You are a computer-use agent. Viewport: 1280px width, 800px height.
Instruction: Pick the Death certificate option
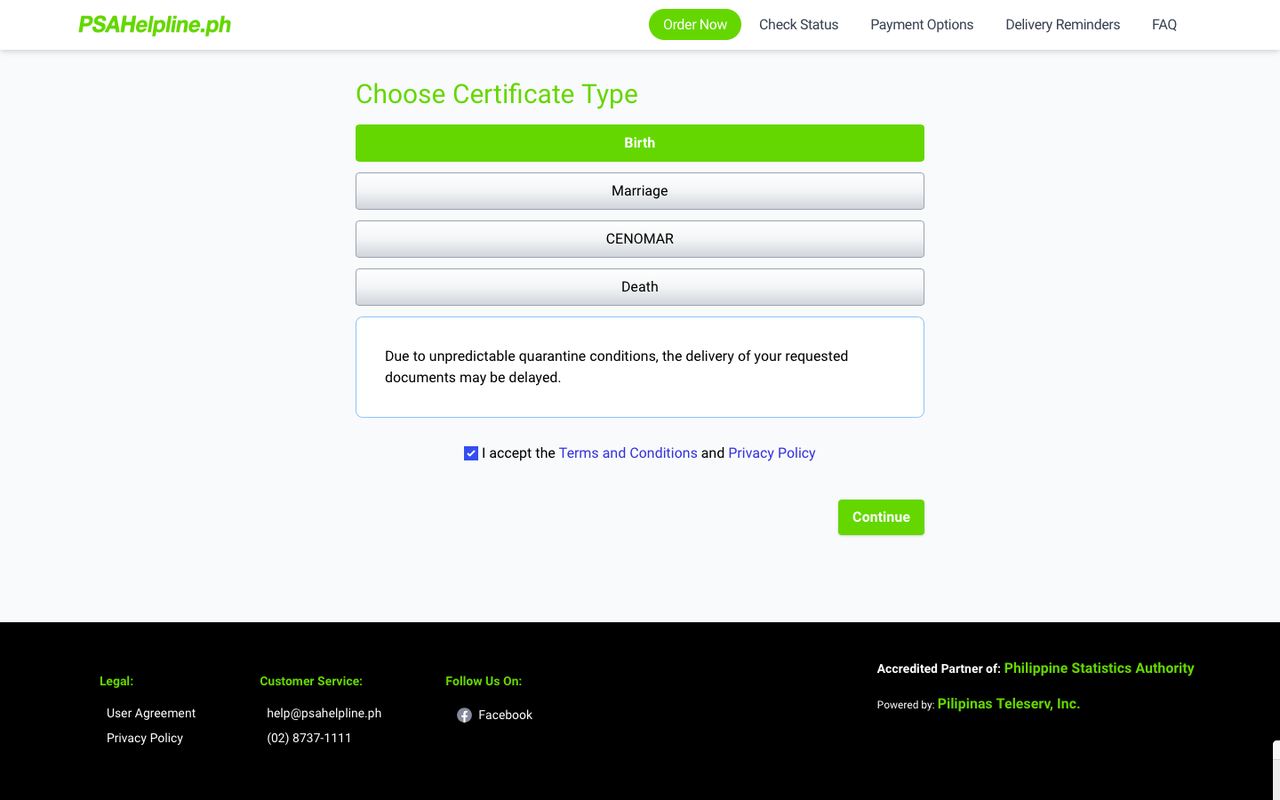click(640, 287)
